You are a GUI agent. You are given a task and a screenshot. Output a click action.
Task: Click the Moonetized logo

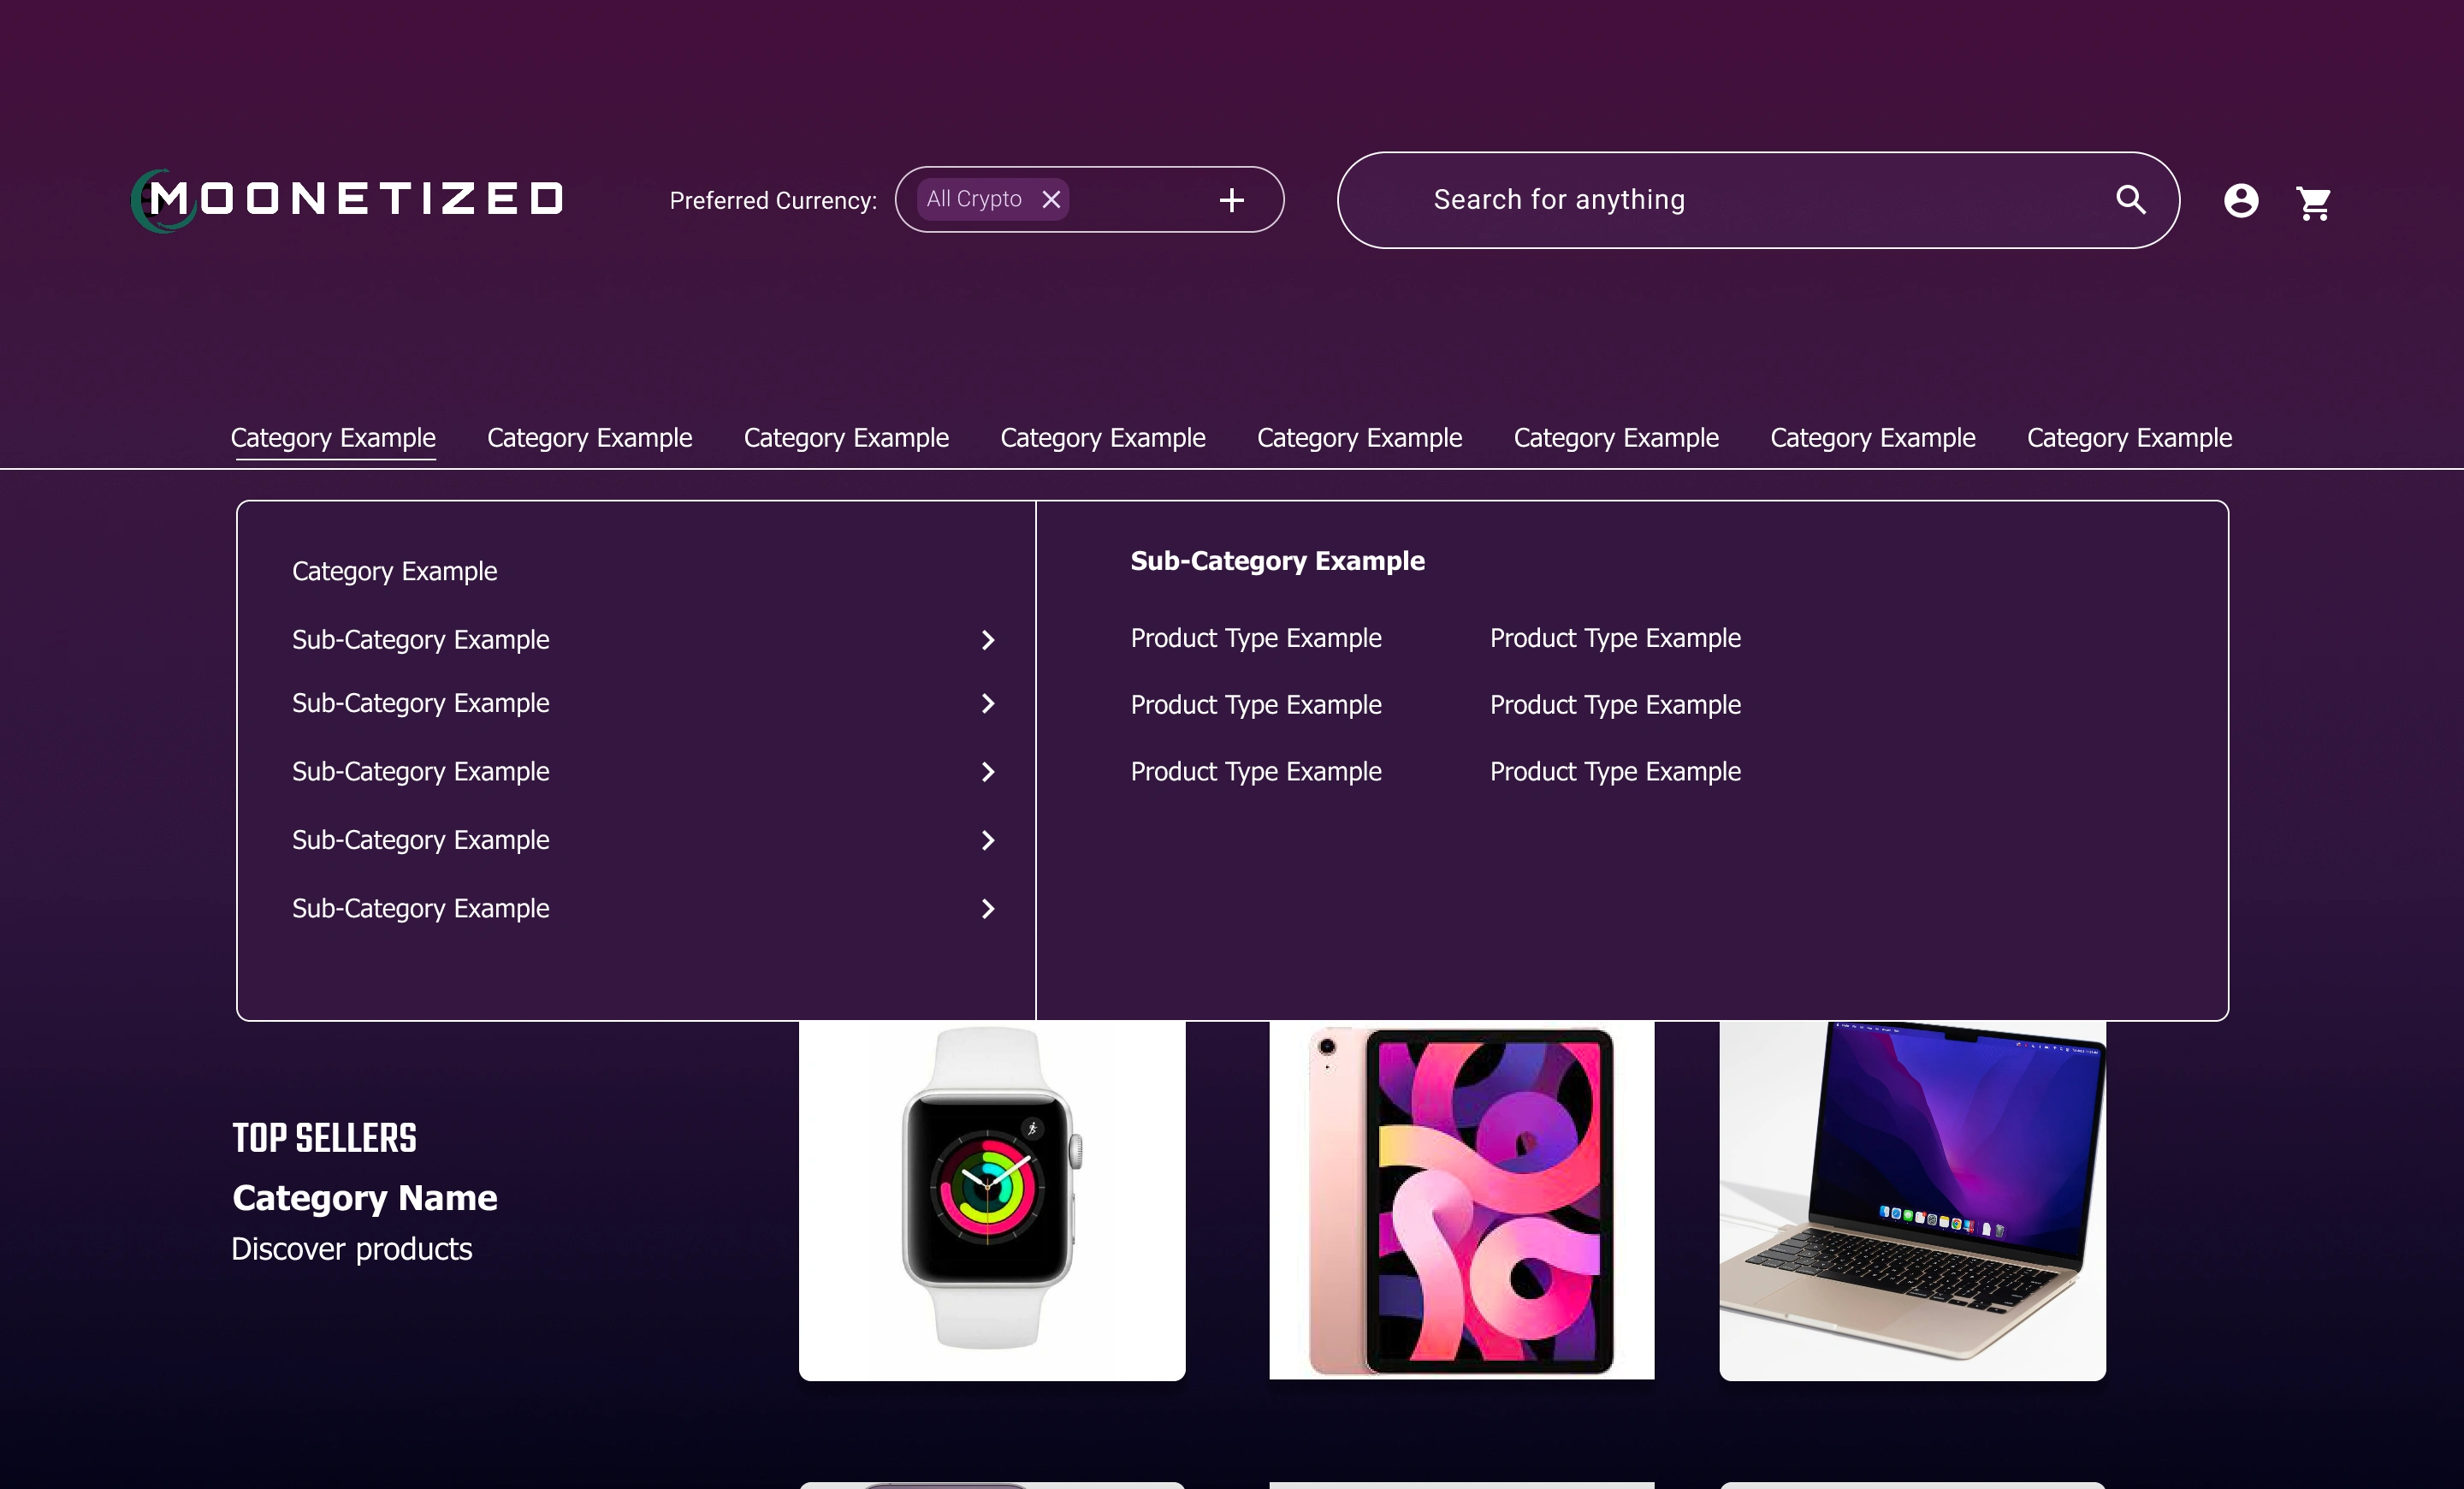347,200
